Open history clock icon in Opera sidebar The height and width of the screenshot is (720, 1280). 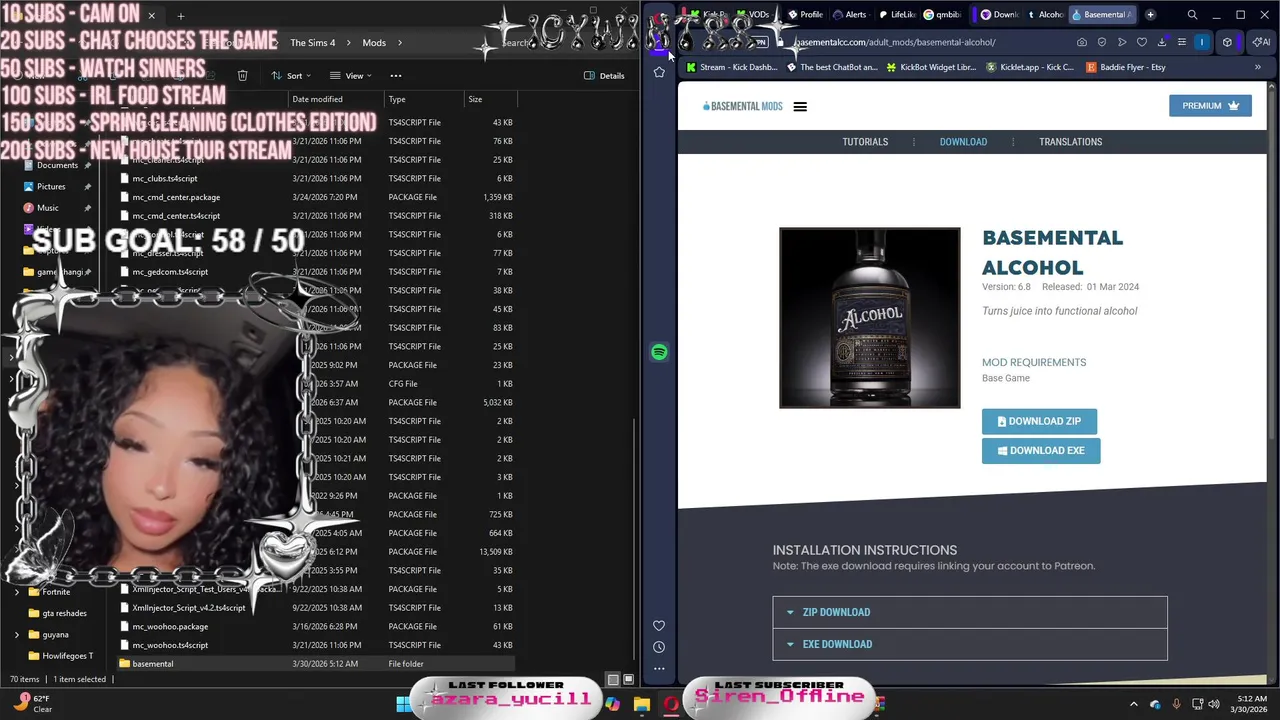point(659,647)
